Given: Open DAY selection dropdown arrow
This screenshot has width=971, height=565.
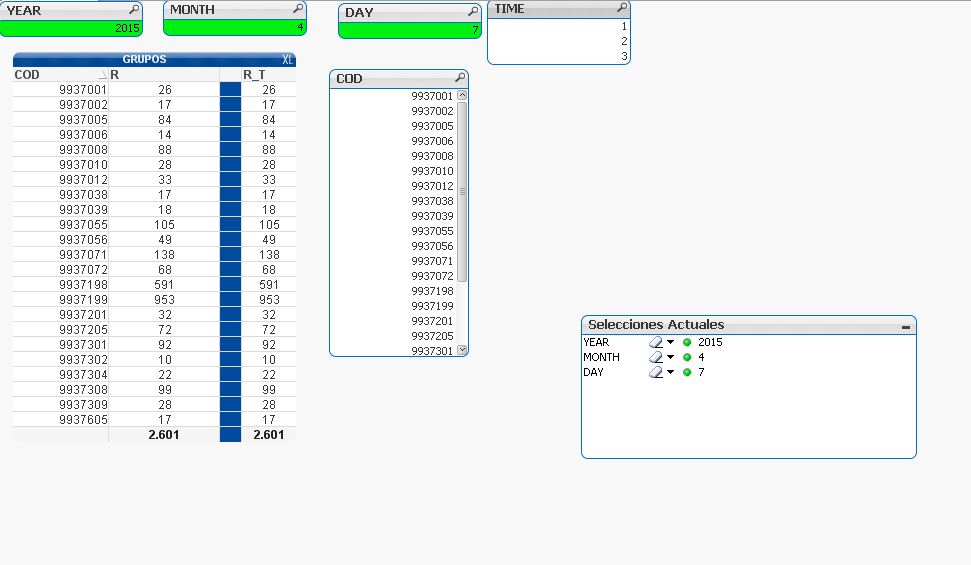Looking at the screenshot, I should 670,372.
